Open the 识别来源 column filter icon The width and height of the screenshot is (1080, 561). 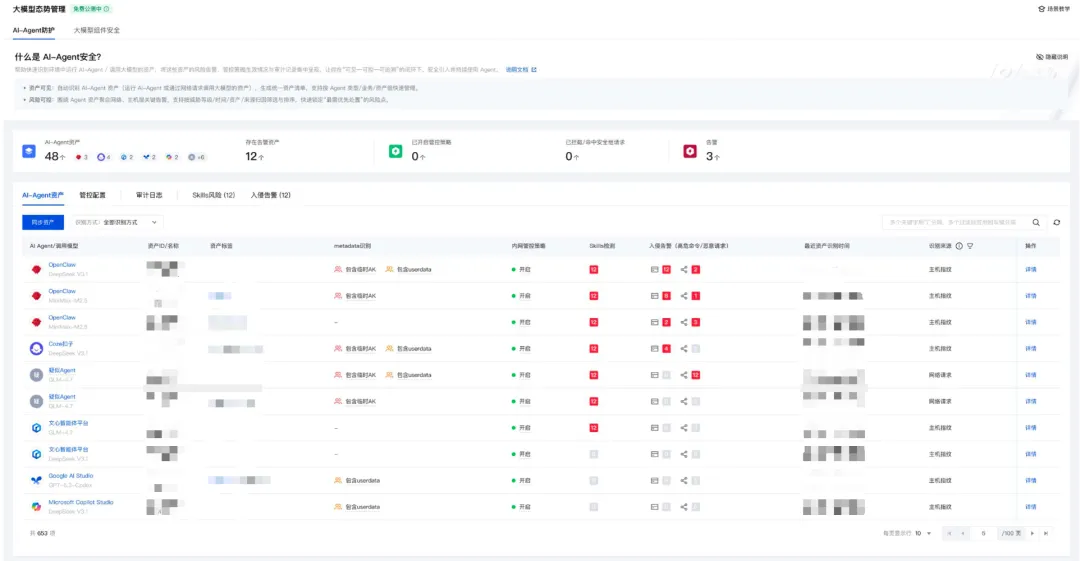coord(970,246)
